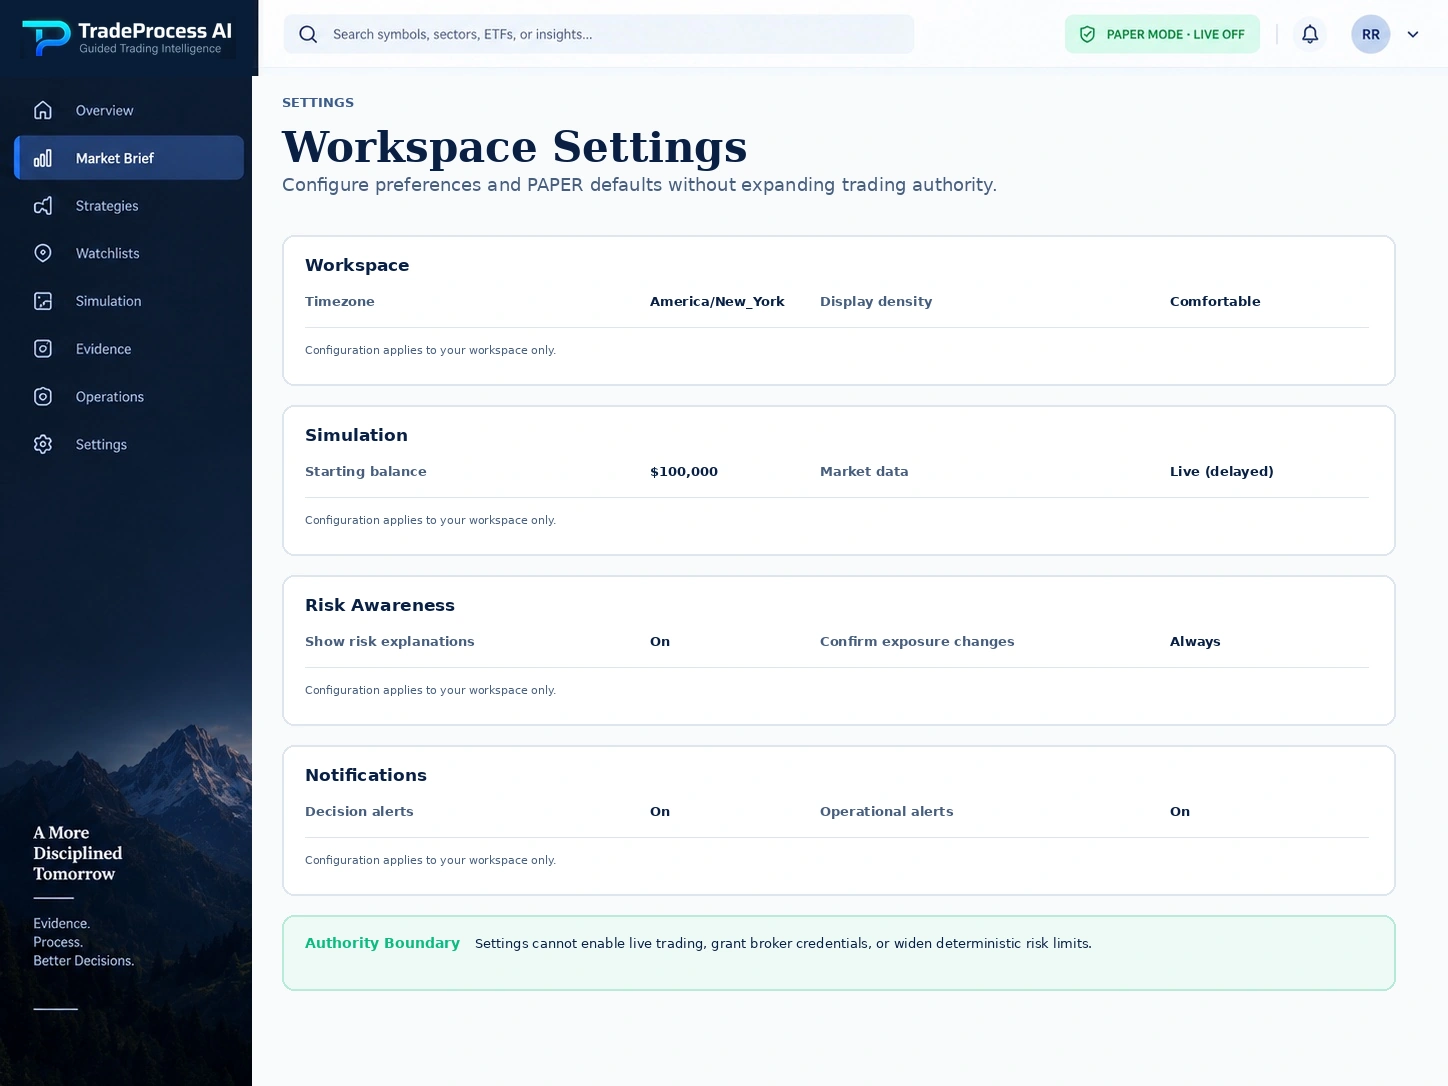
Task: Click the Market Brief bar chart icon
Action: coord(43,158)
